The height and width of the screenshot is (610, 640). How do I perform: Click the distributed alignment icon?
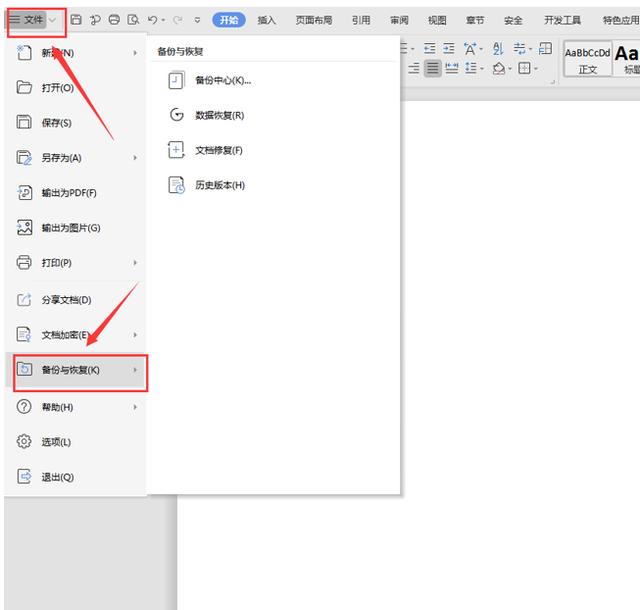click(451, 68)
